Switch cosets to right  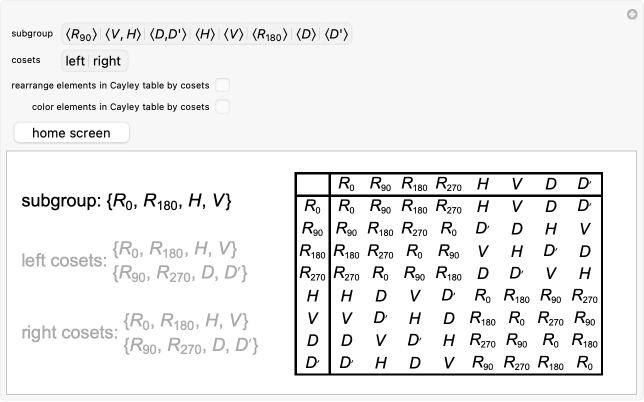(107, 61)
